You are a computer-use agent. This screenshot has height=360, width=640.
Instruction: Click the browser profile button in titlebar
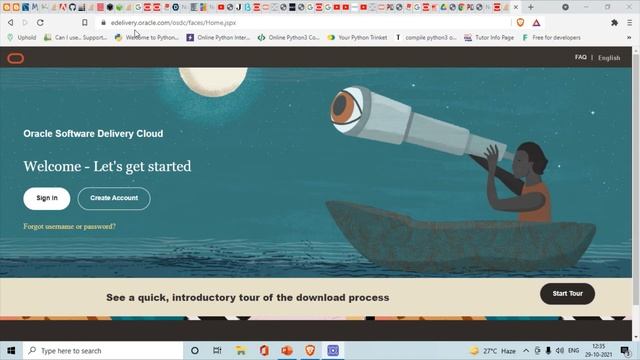click(565, 7)
